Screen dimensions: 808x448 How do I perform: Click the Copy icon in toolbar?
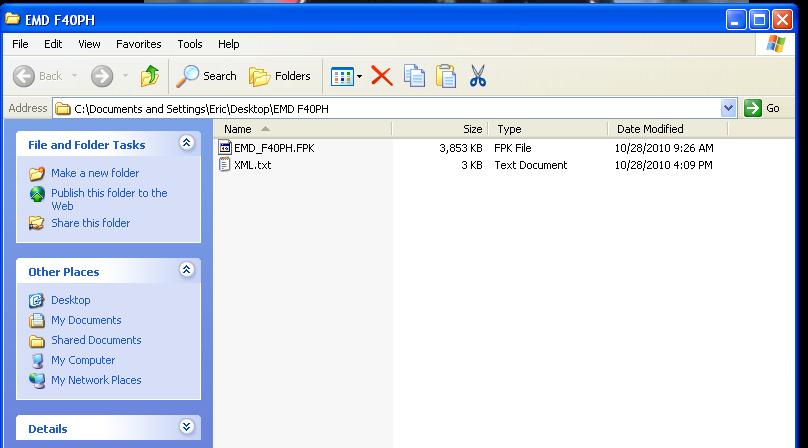click(414, 76)
